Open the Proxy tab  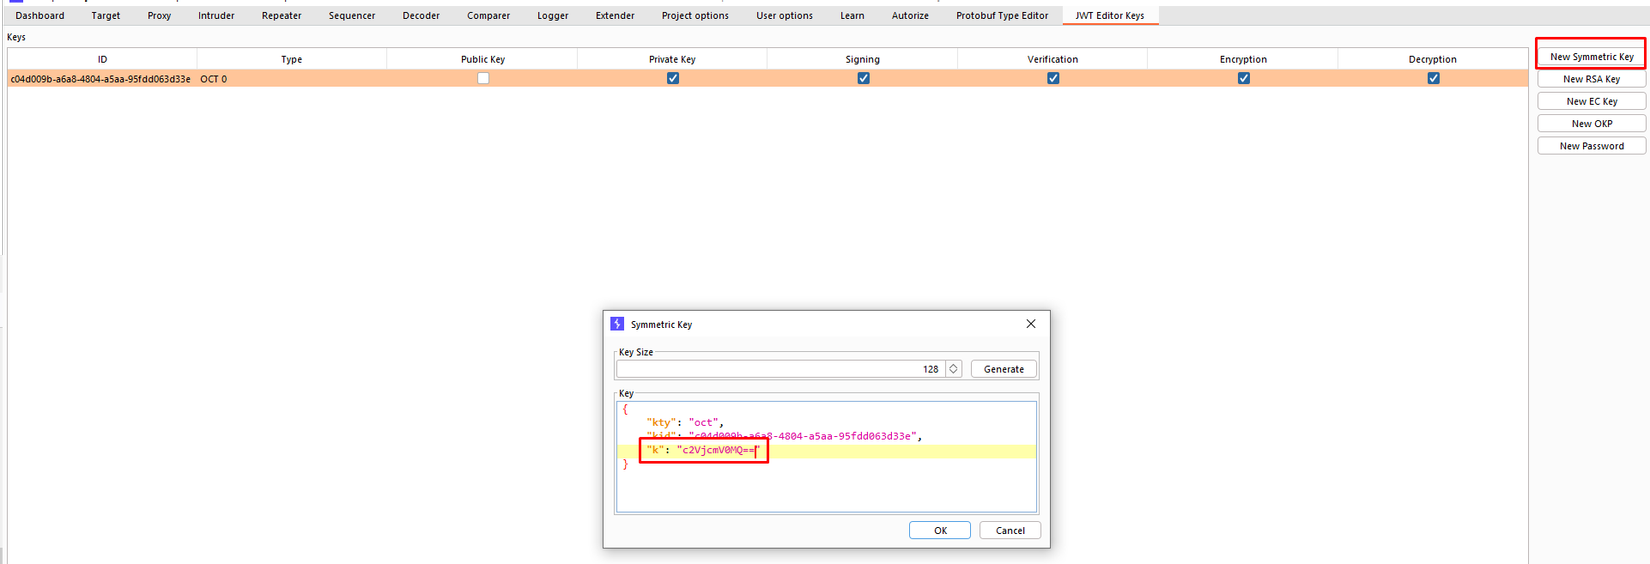tap(159, 15)
